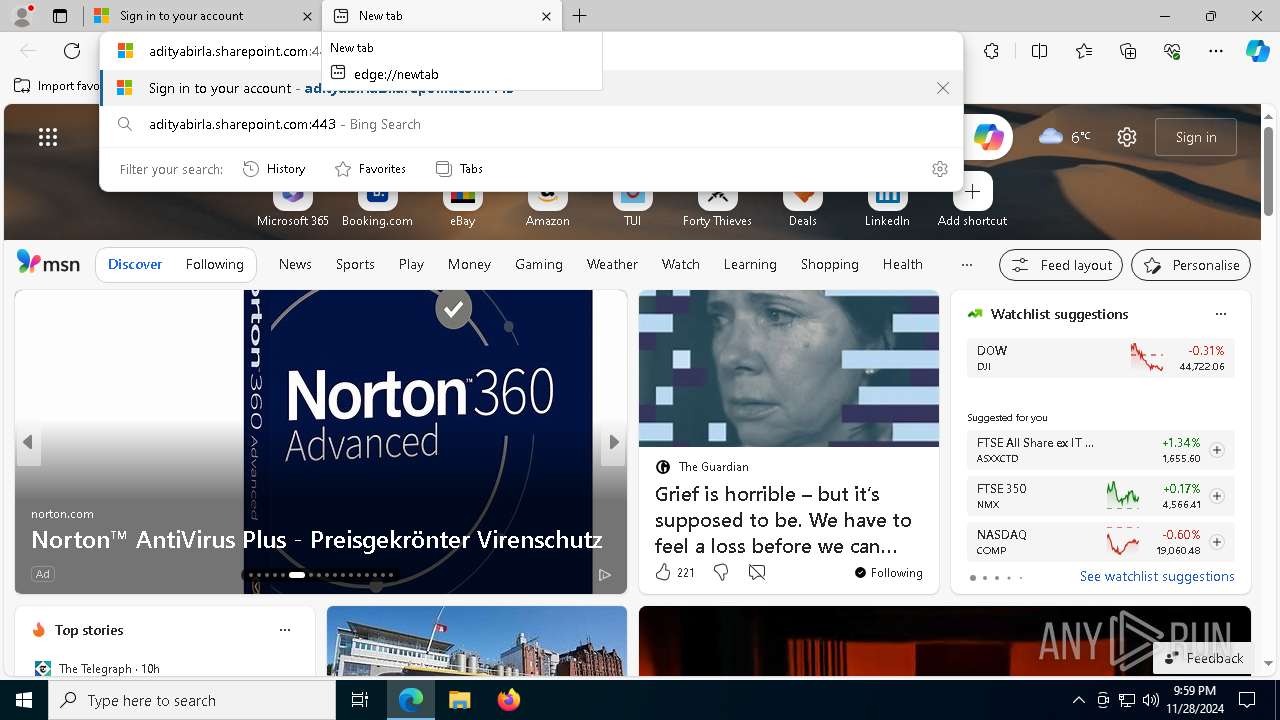The width and height of the screenshot is (1280, 720).
Task: Open address bar search settings gear
Action: pyautogui.click(x=939, y=169)
